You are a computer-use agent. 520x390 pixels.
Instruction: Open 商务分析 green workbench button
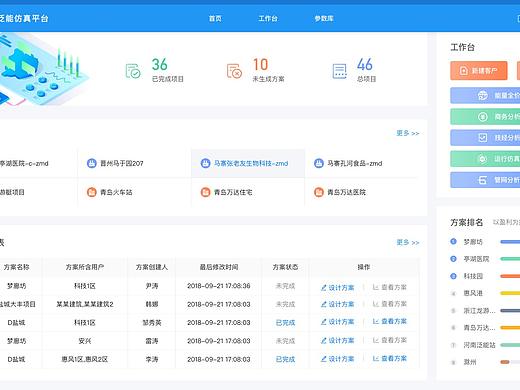pos(485,117)
